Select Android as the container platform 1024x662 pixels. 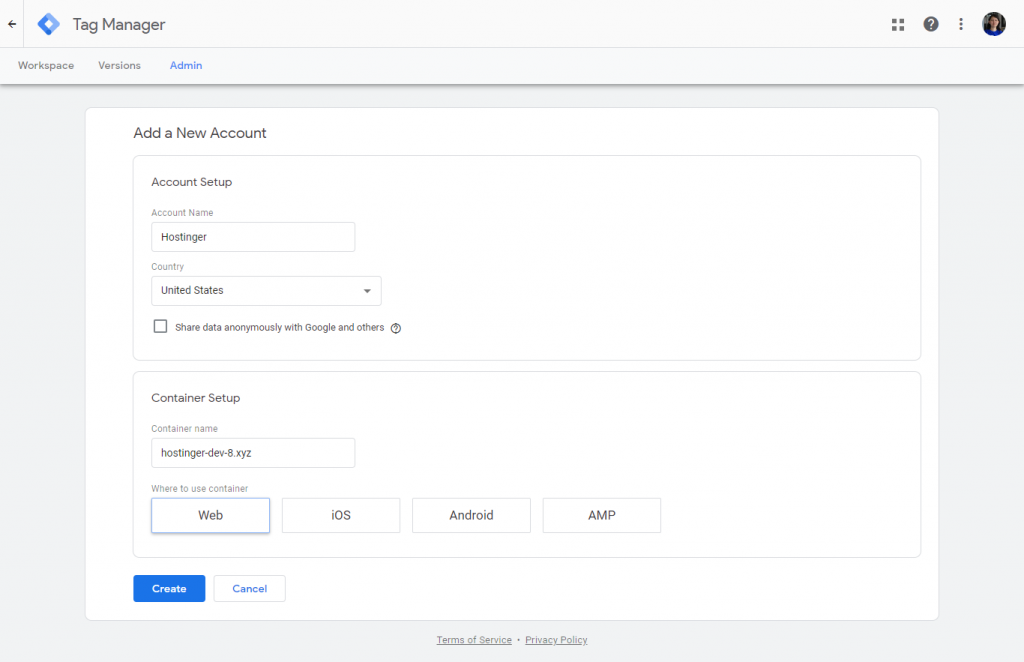tap(471, 515)
